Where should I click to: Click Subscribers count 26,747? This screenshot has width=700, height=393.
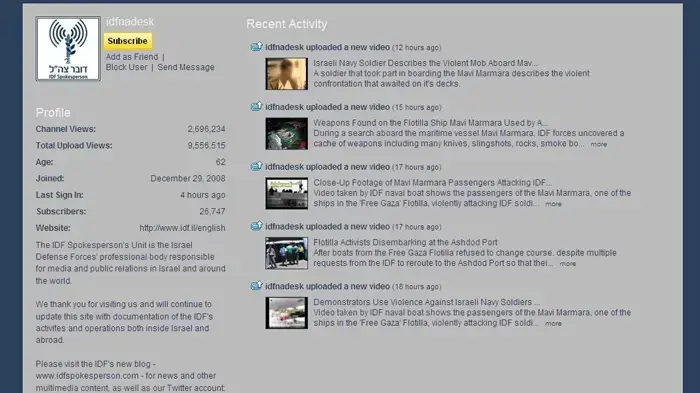tap(212, 211)
